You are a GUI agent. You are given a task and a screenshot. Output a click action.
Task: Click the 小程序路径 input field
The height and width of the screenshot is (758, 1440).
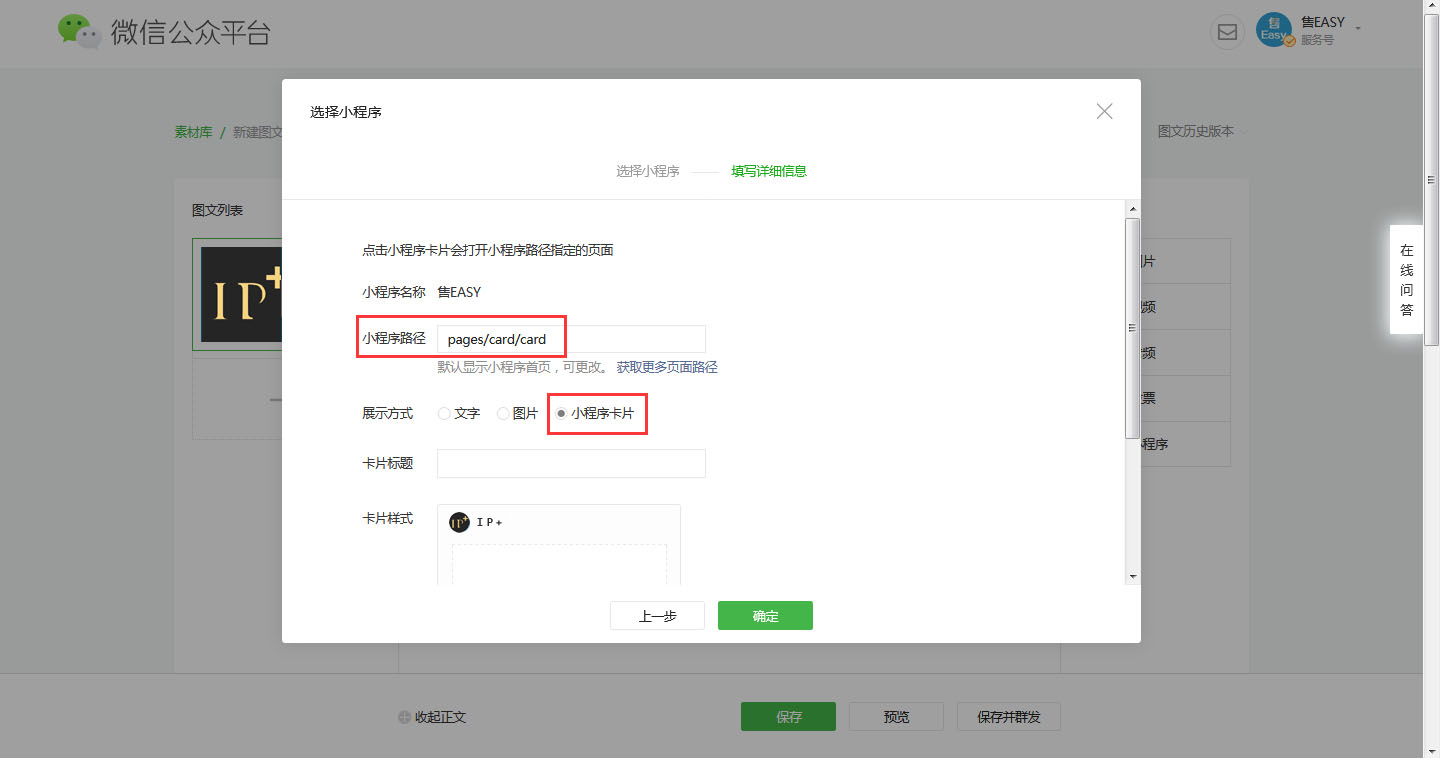[x=571, y=339]
